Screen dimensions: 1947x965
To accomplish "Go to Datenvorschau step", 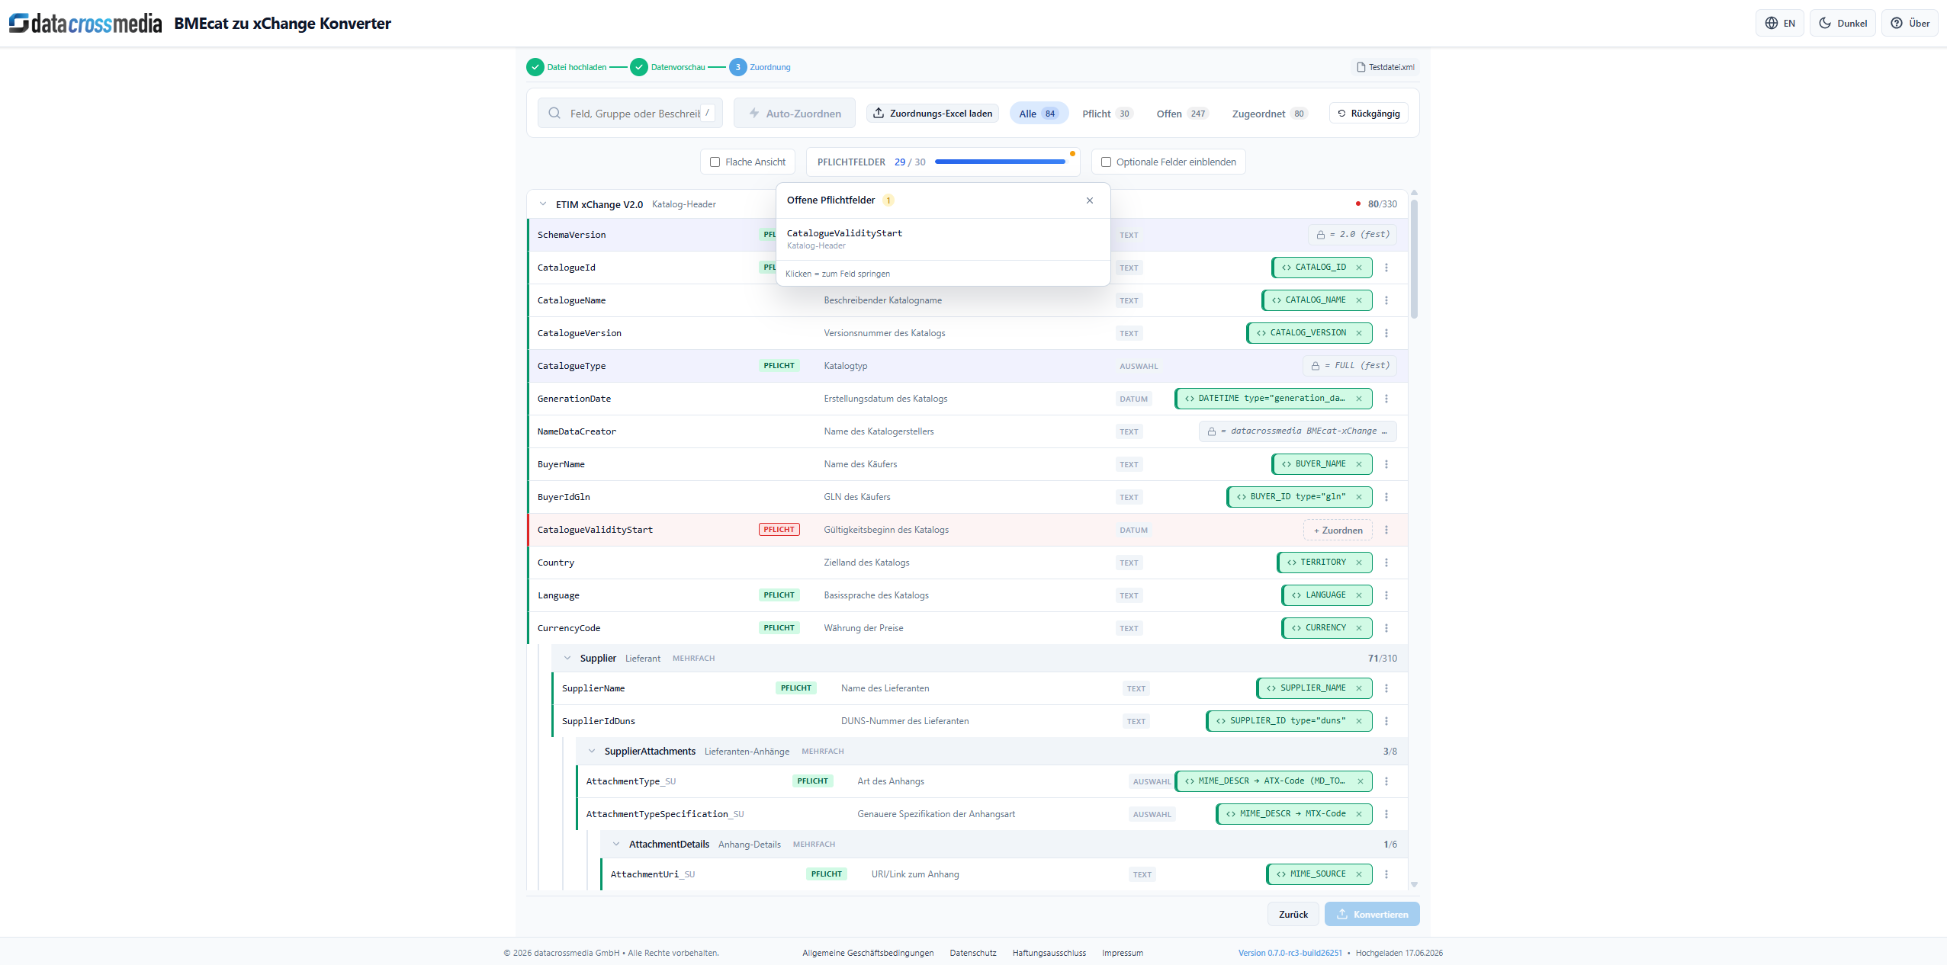I will 668,67.
